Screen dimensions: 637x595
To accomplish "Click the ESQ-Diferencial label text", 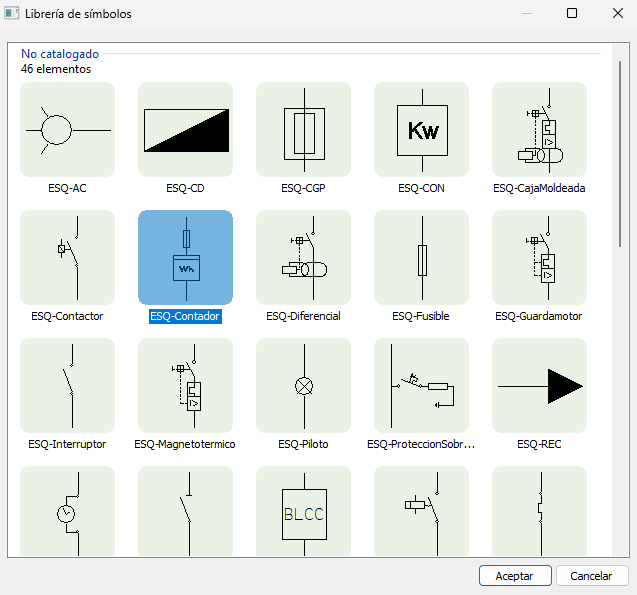I will click(303, 316).
